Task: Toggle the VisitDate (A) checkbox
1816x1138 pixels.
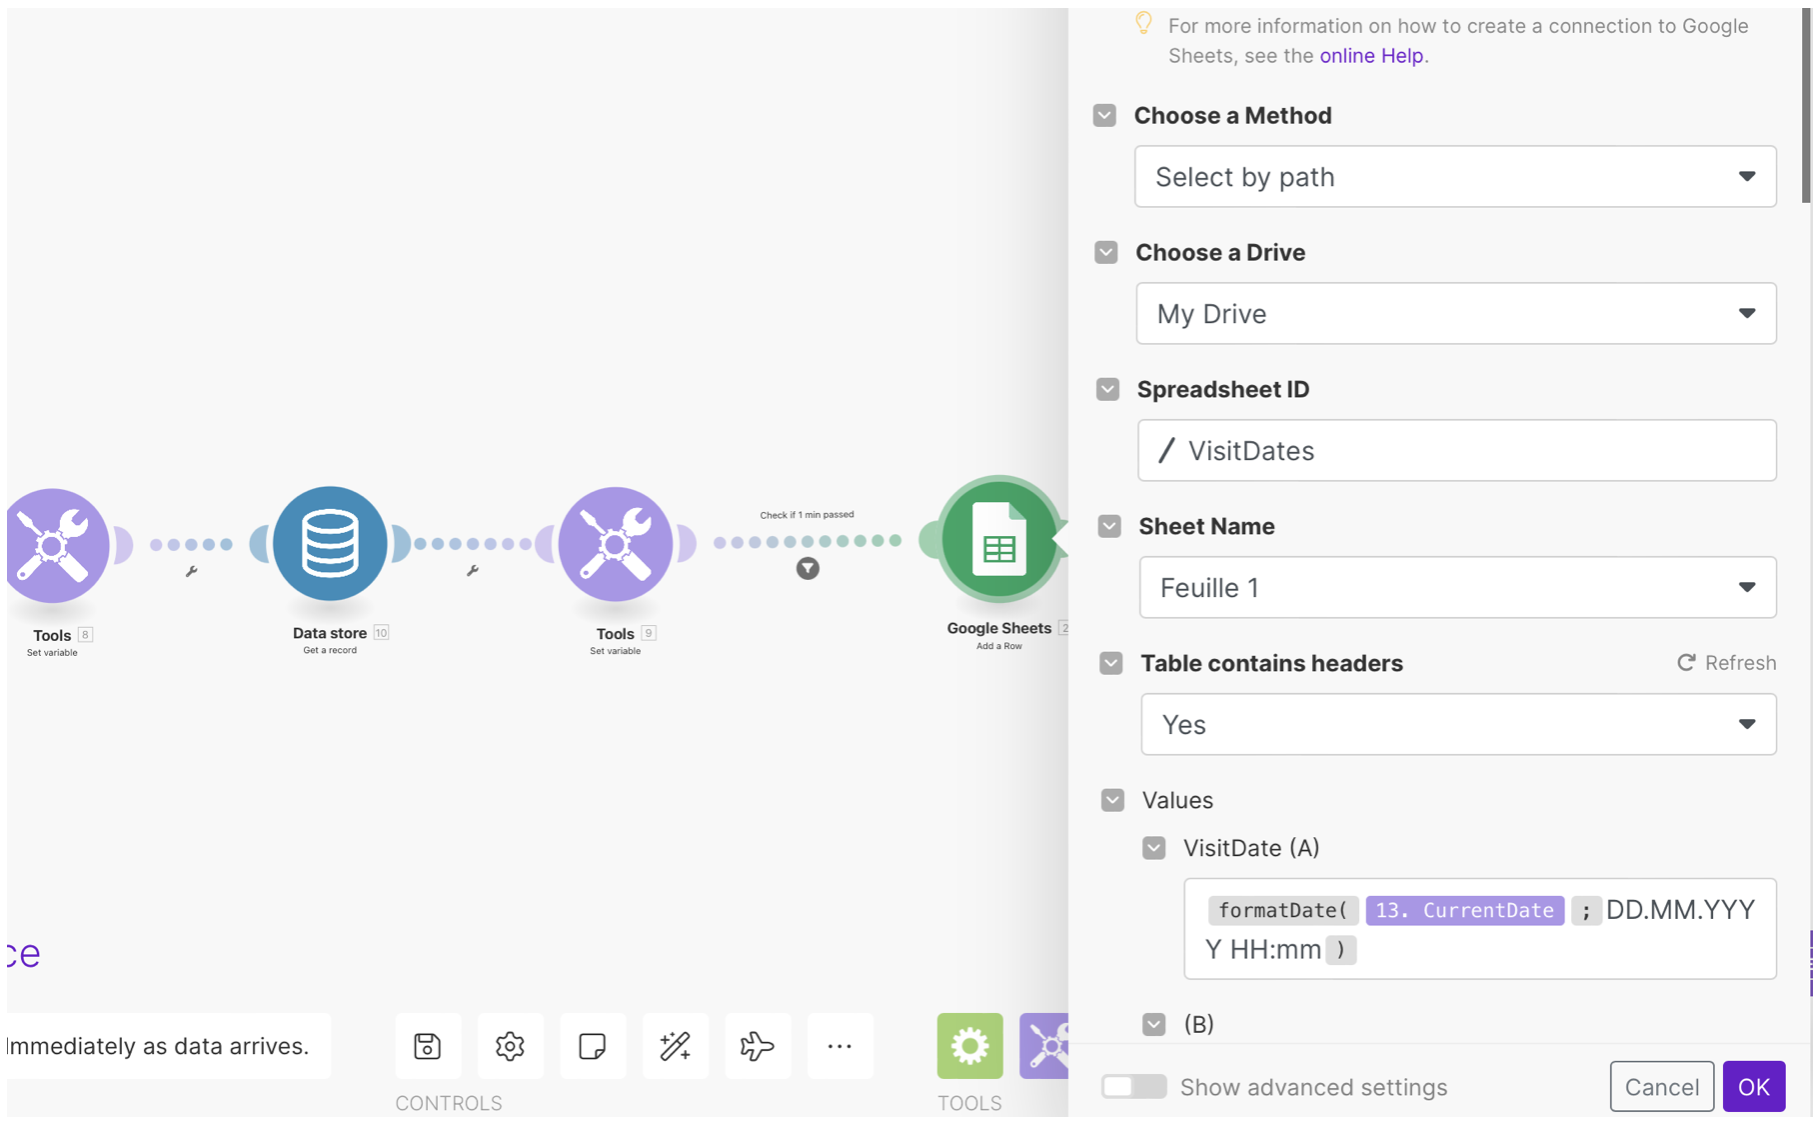Action: pyautogui.click(x=1154, y=848)
